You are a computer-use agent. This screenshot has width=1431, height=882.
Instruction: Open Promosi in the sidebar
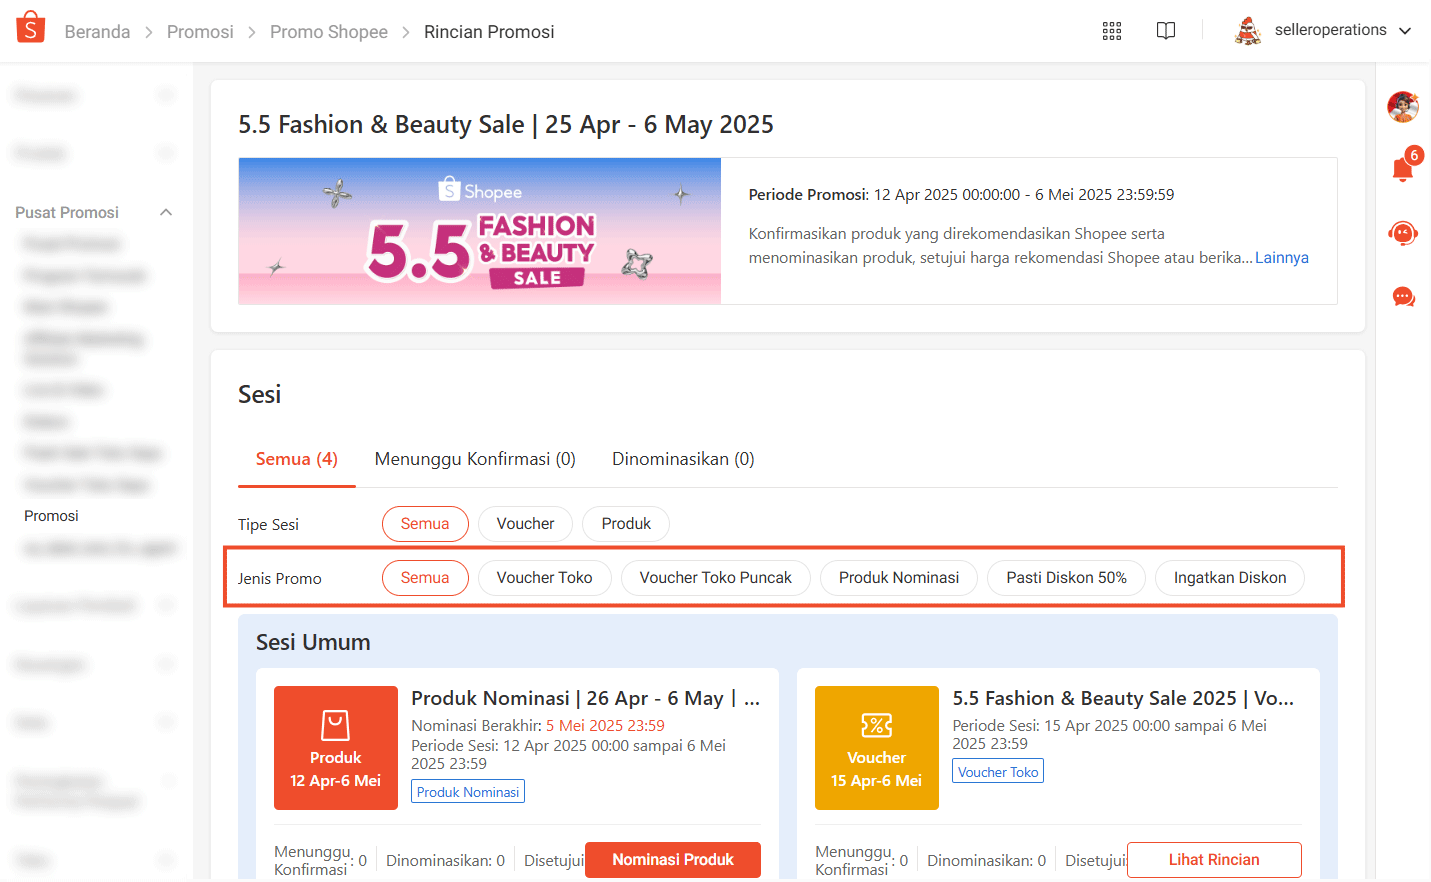(51, 516)
